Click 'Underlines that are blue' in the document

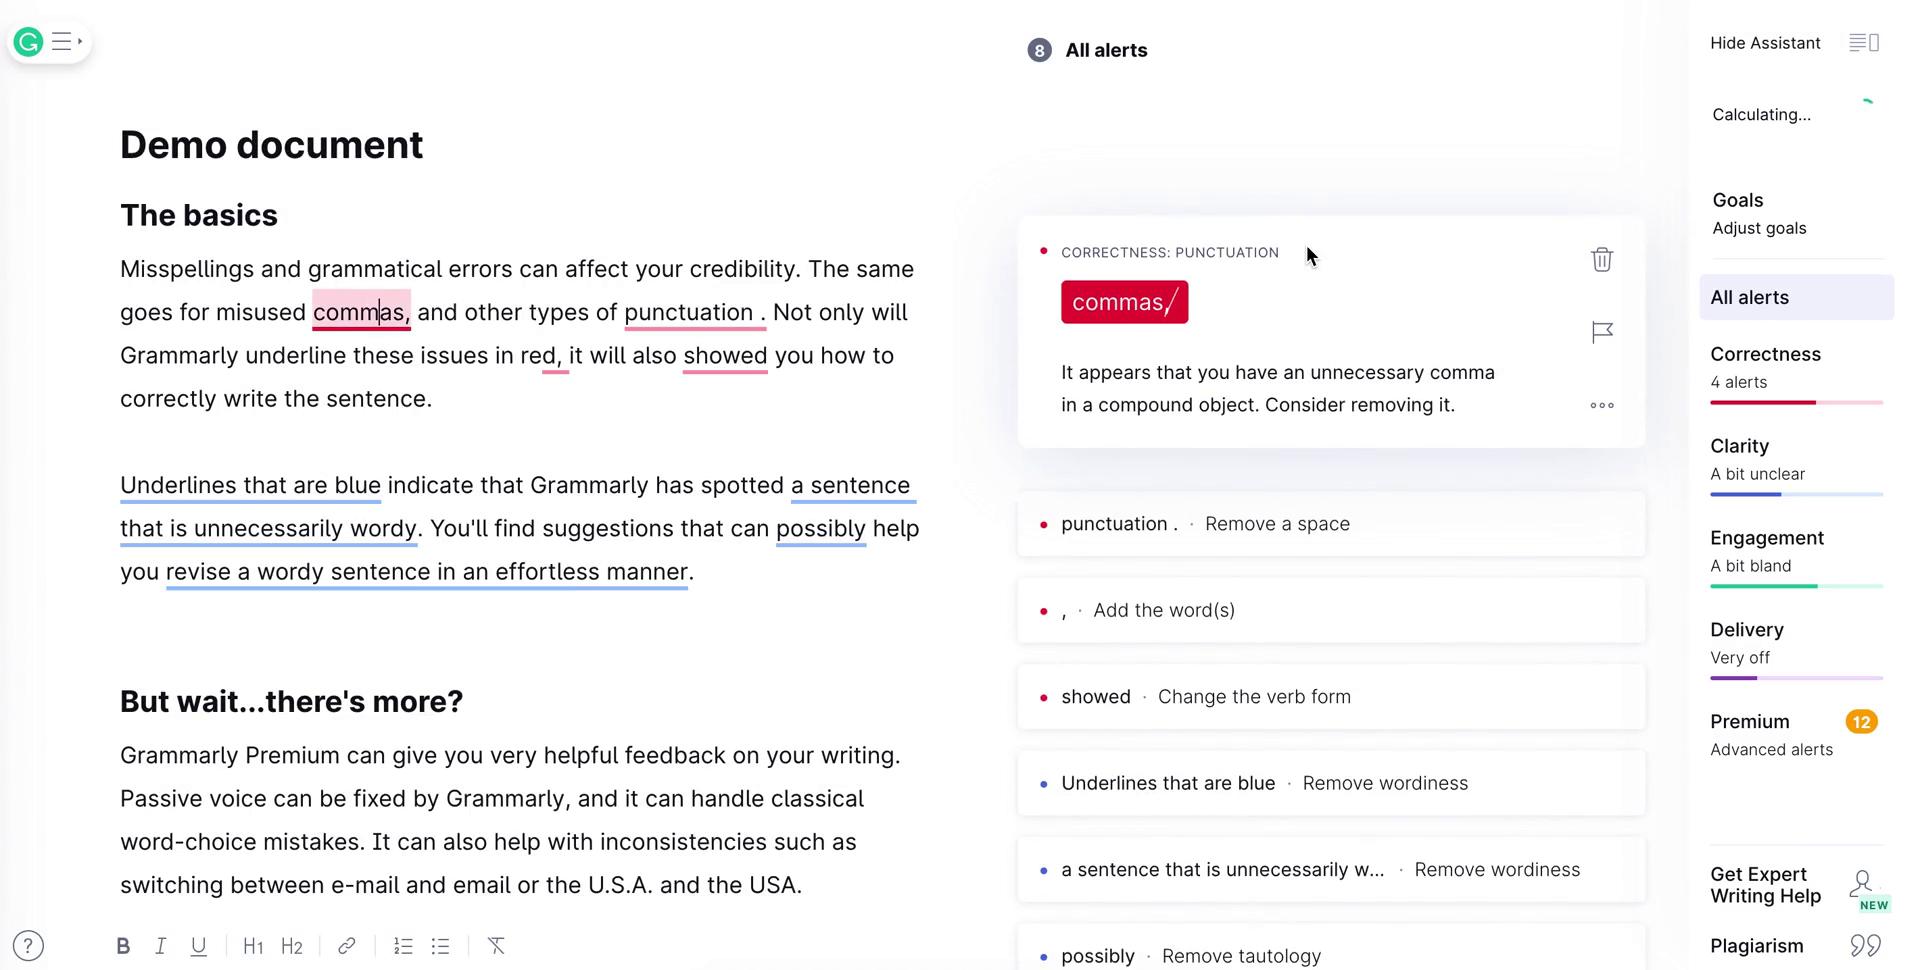[x=250, y=485]
